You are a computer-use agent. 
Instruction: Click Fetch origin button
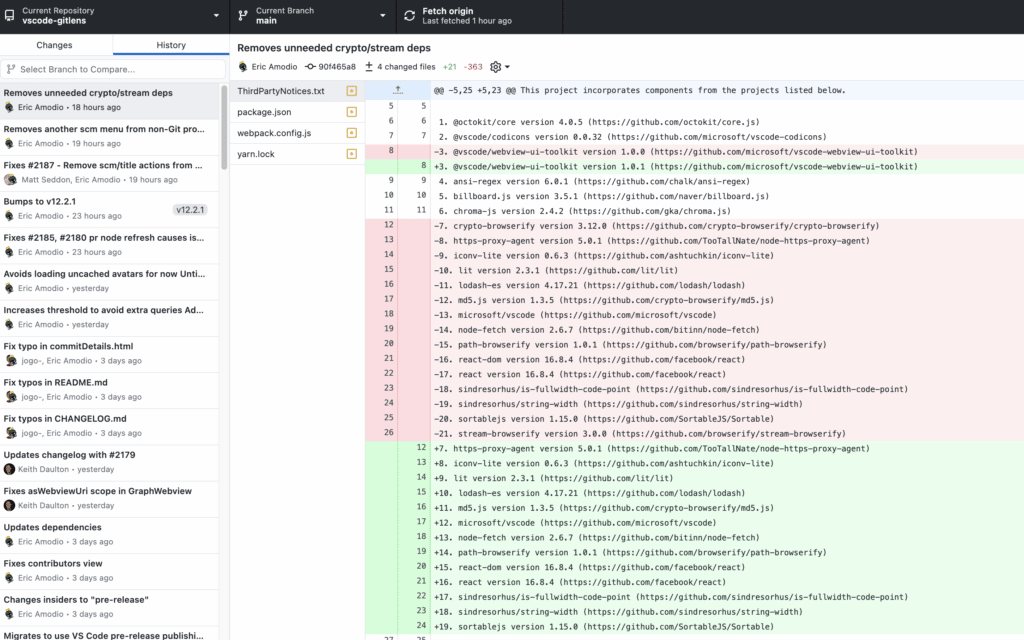(x=479, y=16)
